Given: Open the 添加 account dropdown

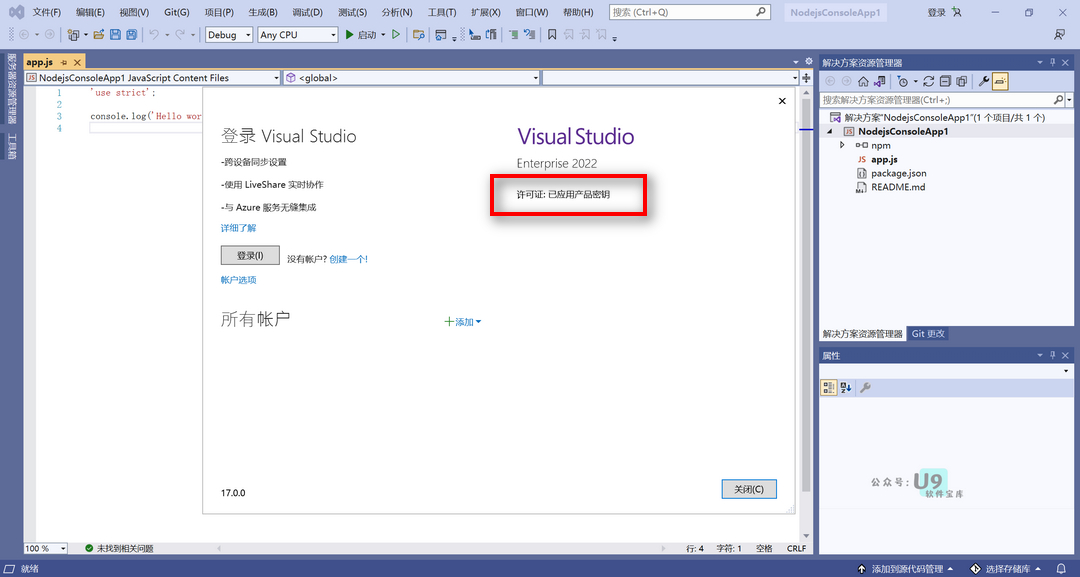Looking at the screenshot, I should [463, 322].
